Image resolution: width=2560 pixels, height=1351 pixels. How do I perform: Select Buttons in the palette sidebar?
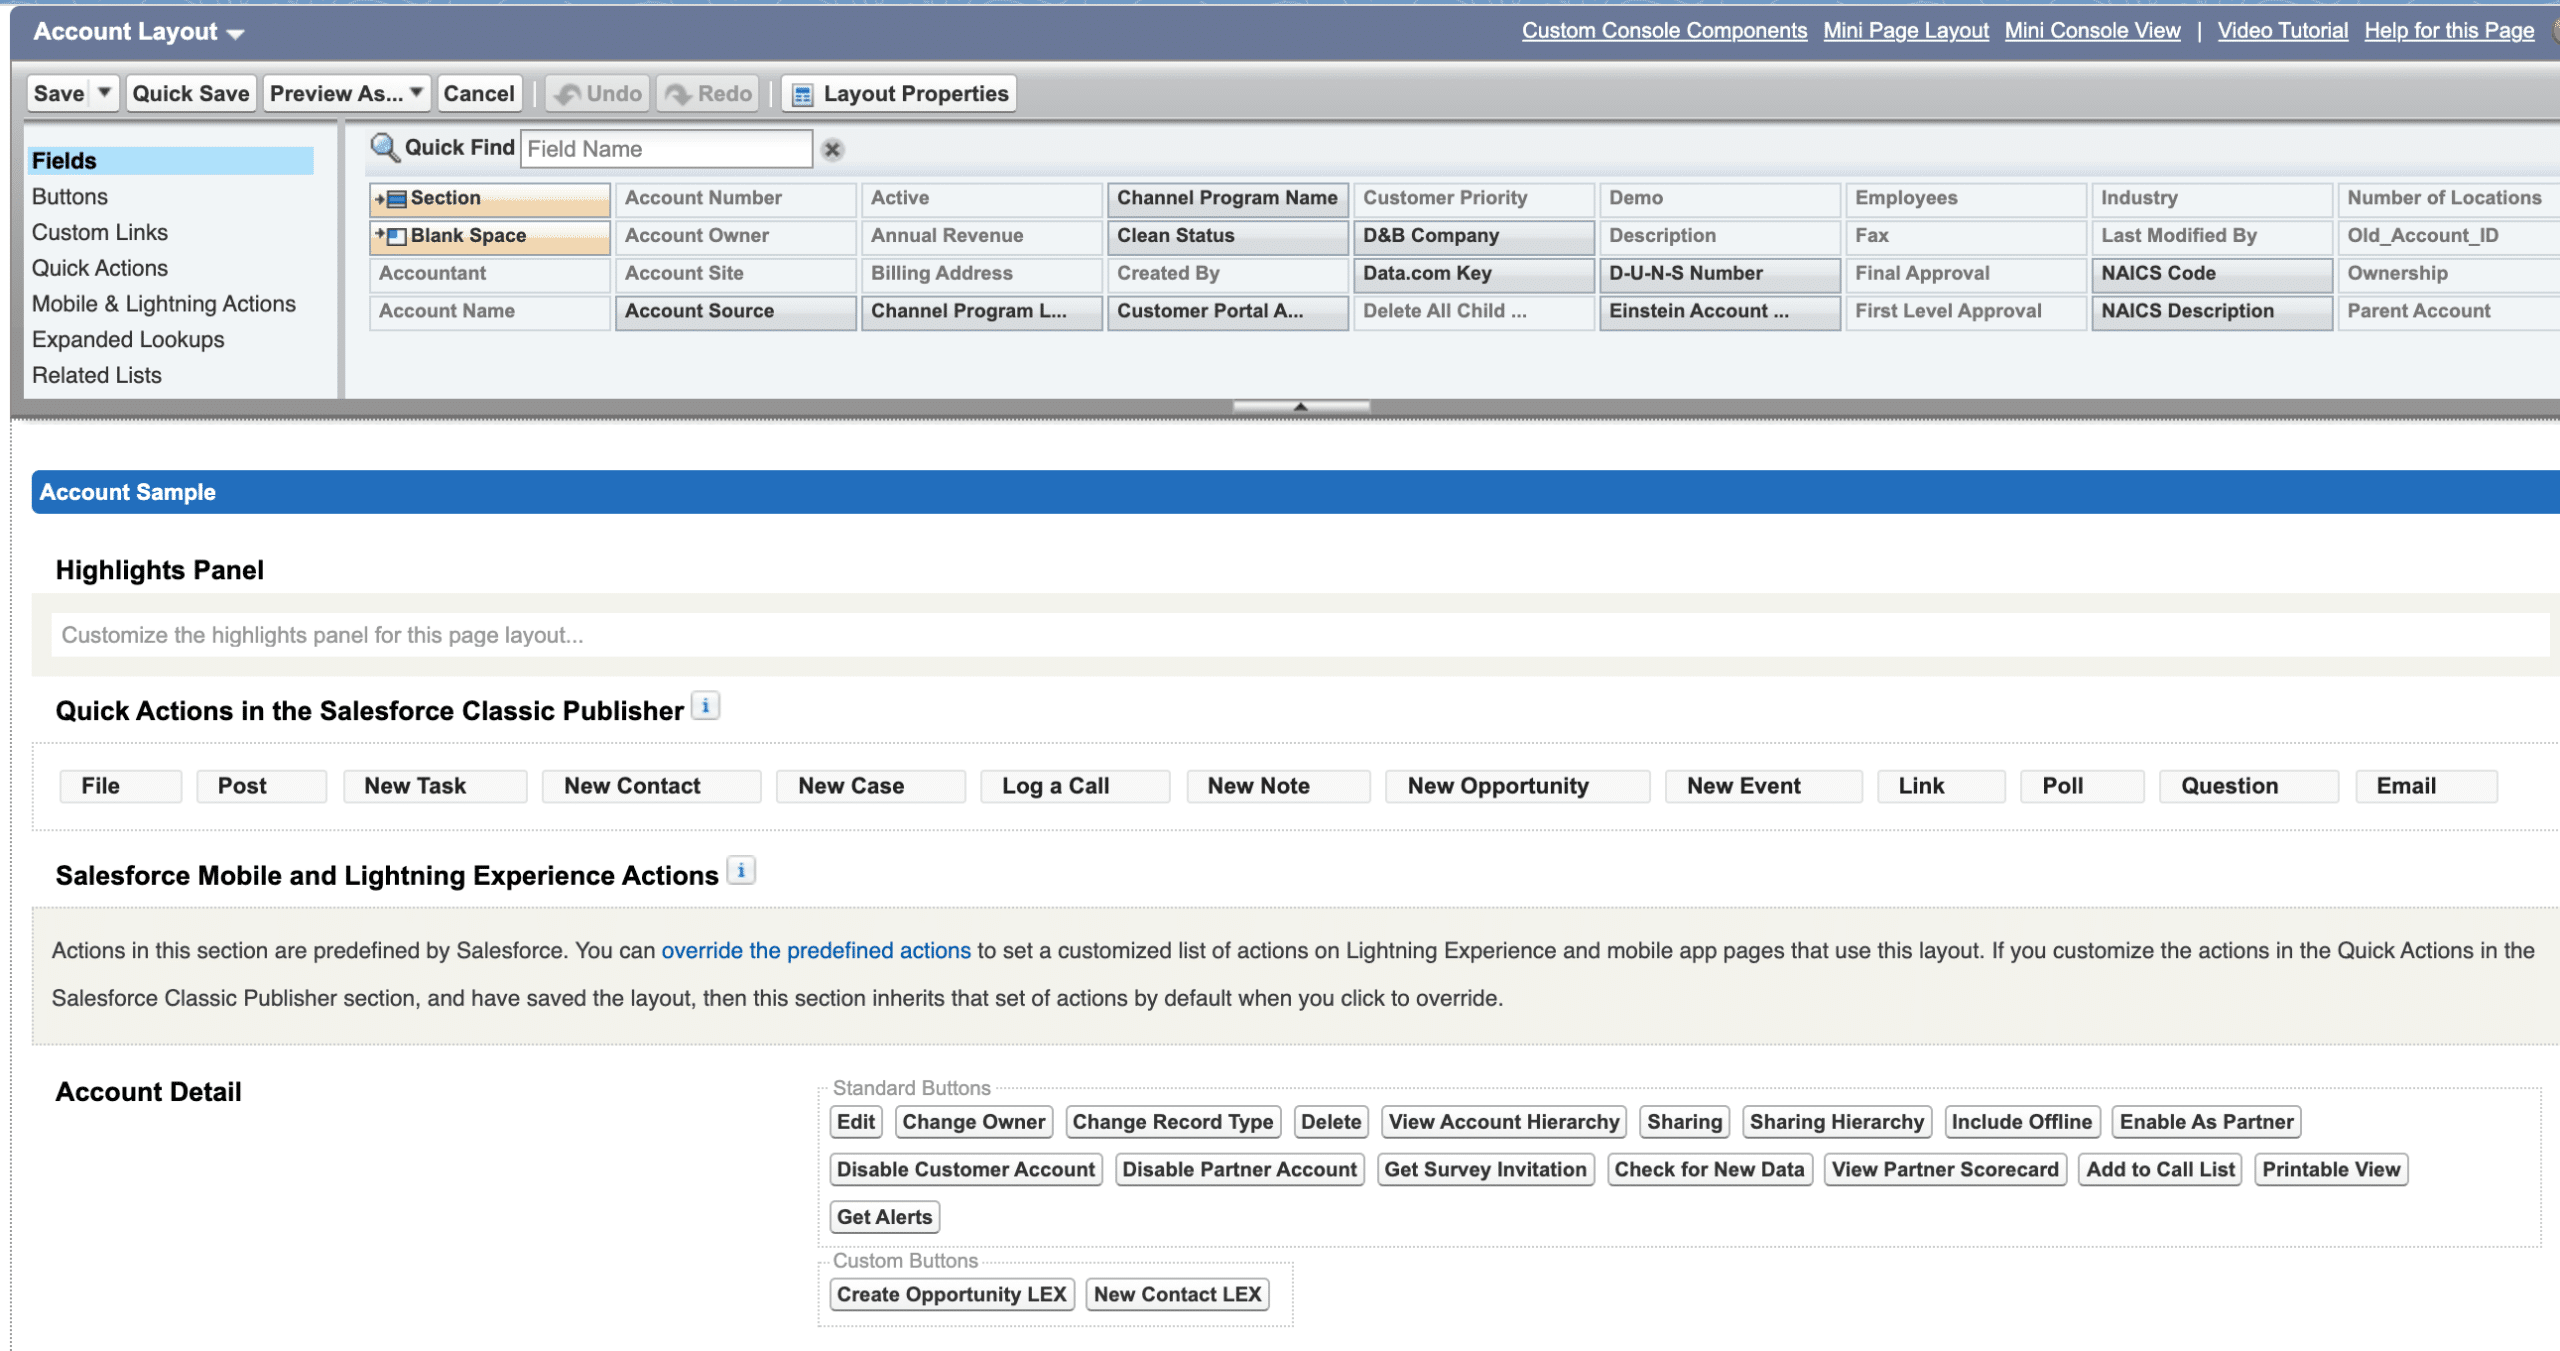point(70,196)
